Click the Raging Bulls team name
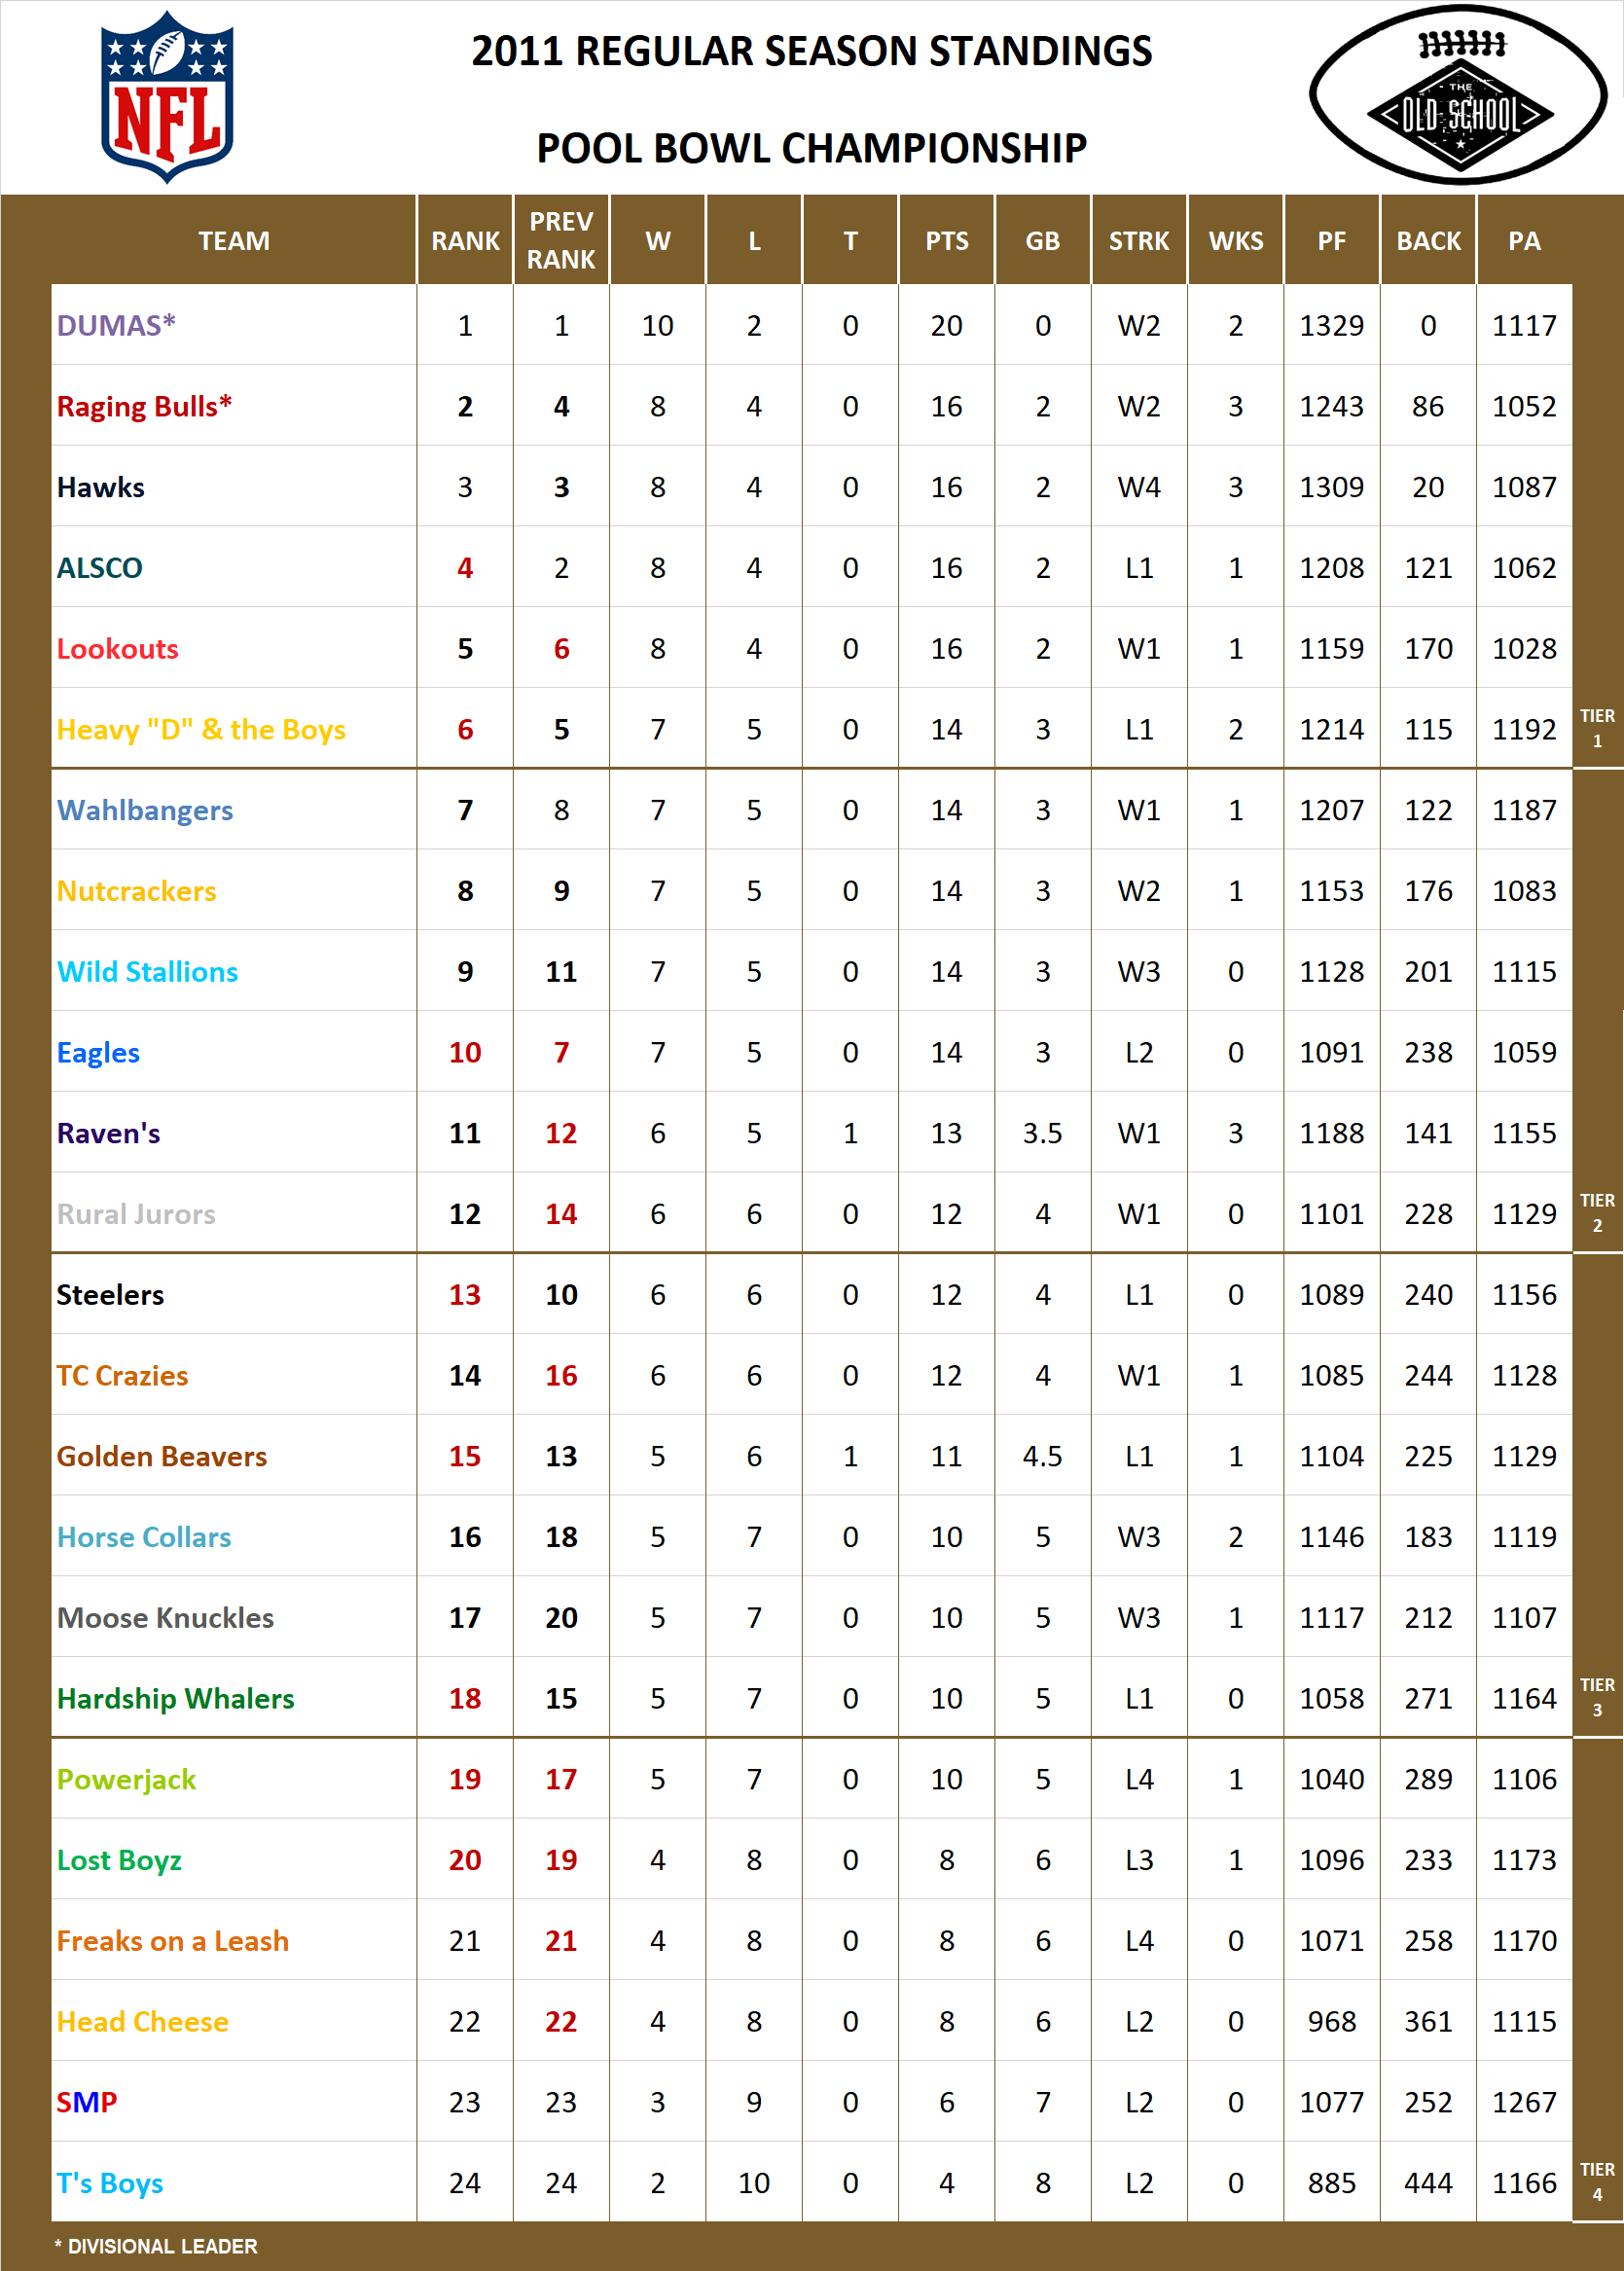 click(145, 406)
